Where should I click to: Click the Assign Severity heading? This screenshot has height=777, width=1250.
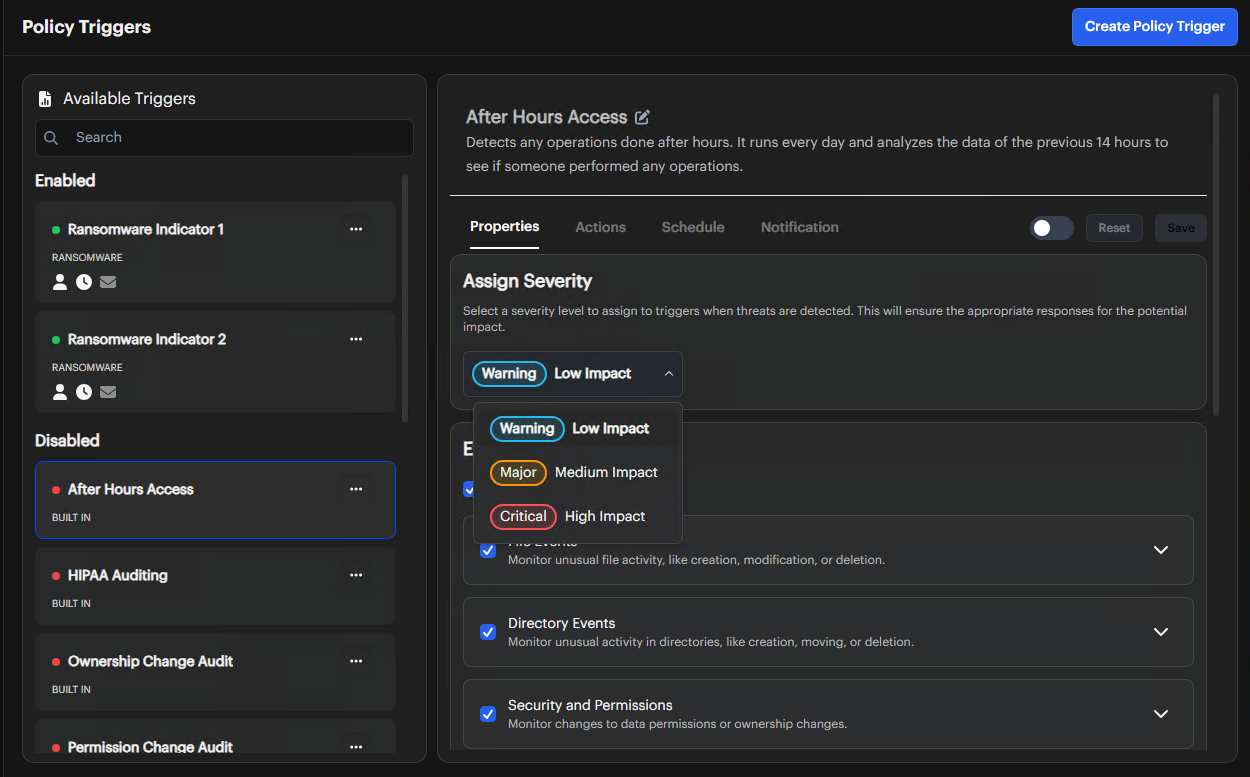527,281
